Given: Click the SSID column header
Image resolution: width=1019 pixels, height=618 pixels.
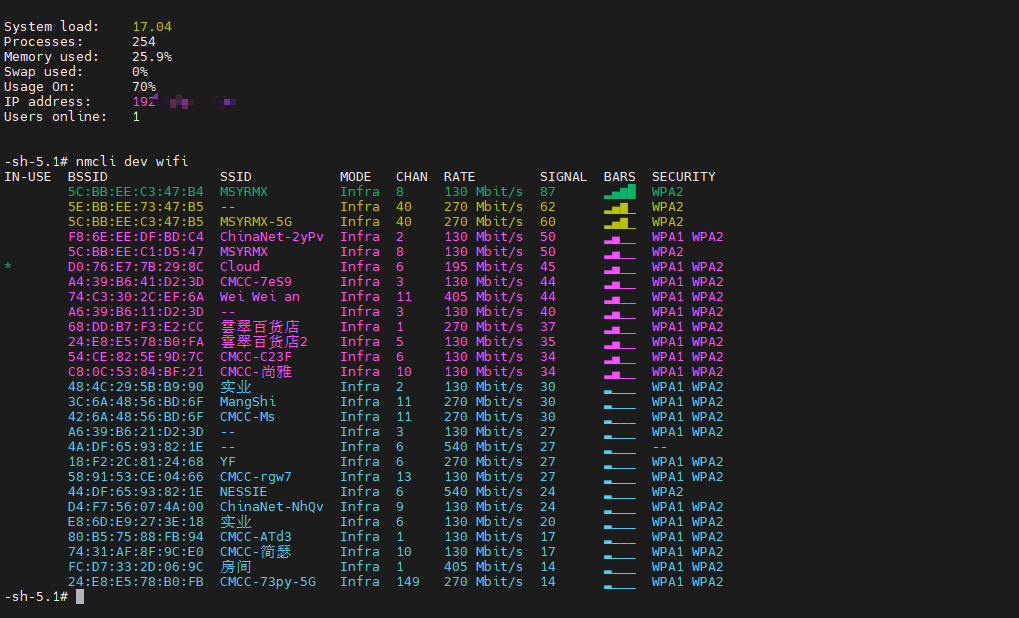Looking at the screenshot, I should pos(236,177).
